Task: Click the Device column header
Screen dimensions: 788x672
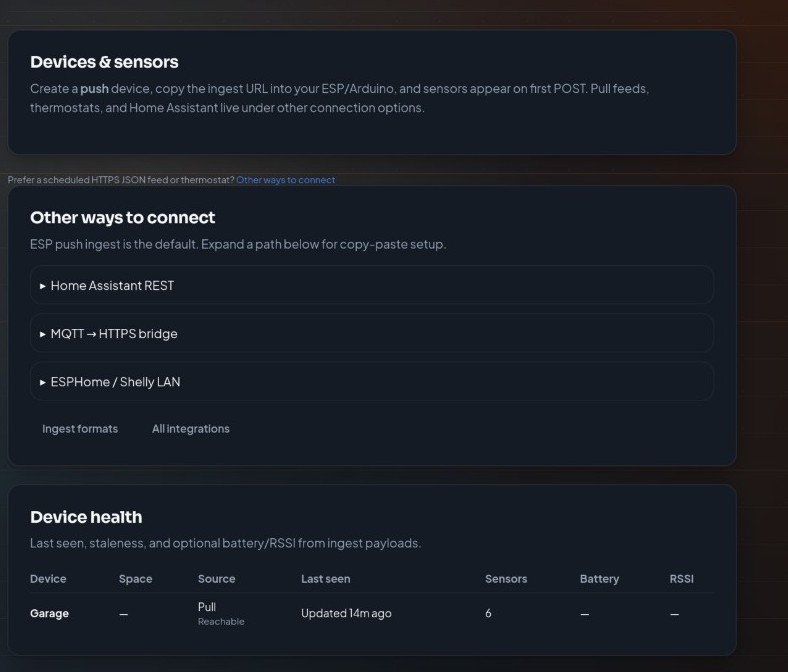Action: pos(48,579)
